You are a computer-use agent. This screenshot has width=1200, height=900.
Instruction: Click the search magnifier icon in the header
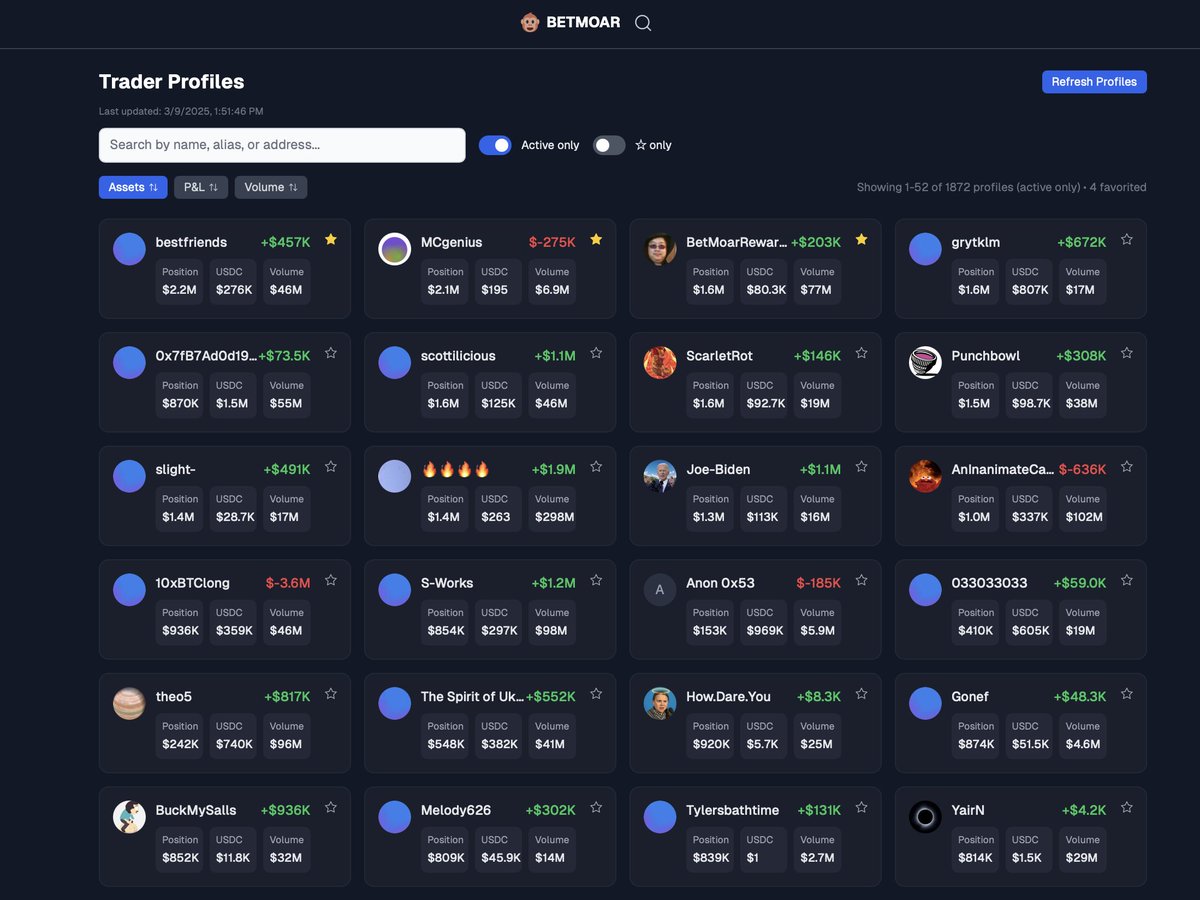click(x=643, y=22)
